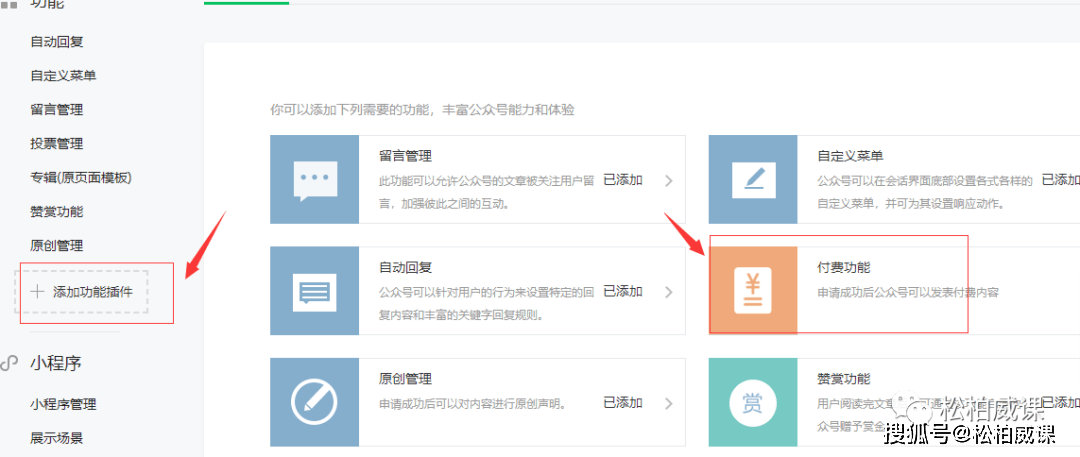The image size is (1080, 457).
Task: Expand the 自动回复 card chevron arrow
Action: 668,292
